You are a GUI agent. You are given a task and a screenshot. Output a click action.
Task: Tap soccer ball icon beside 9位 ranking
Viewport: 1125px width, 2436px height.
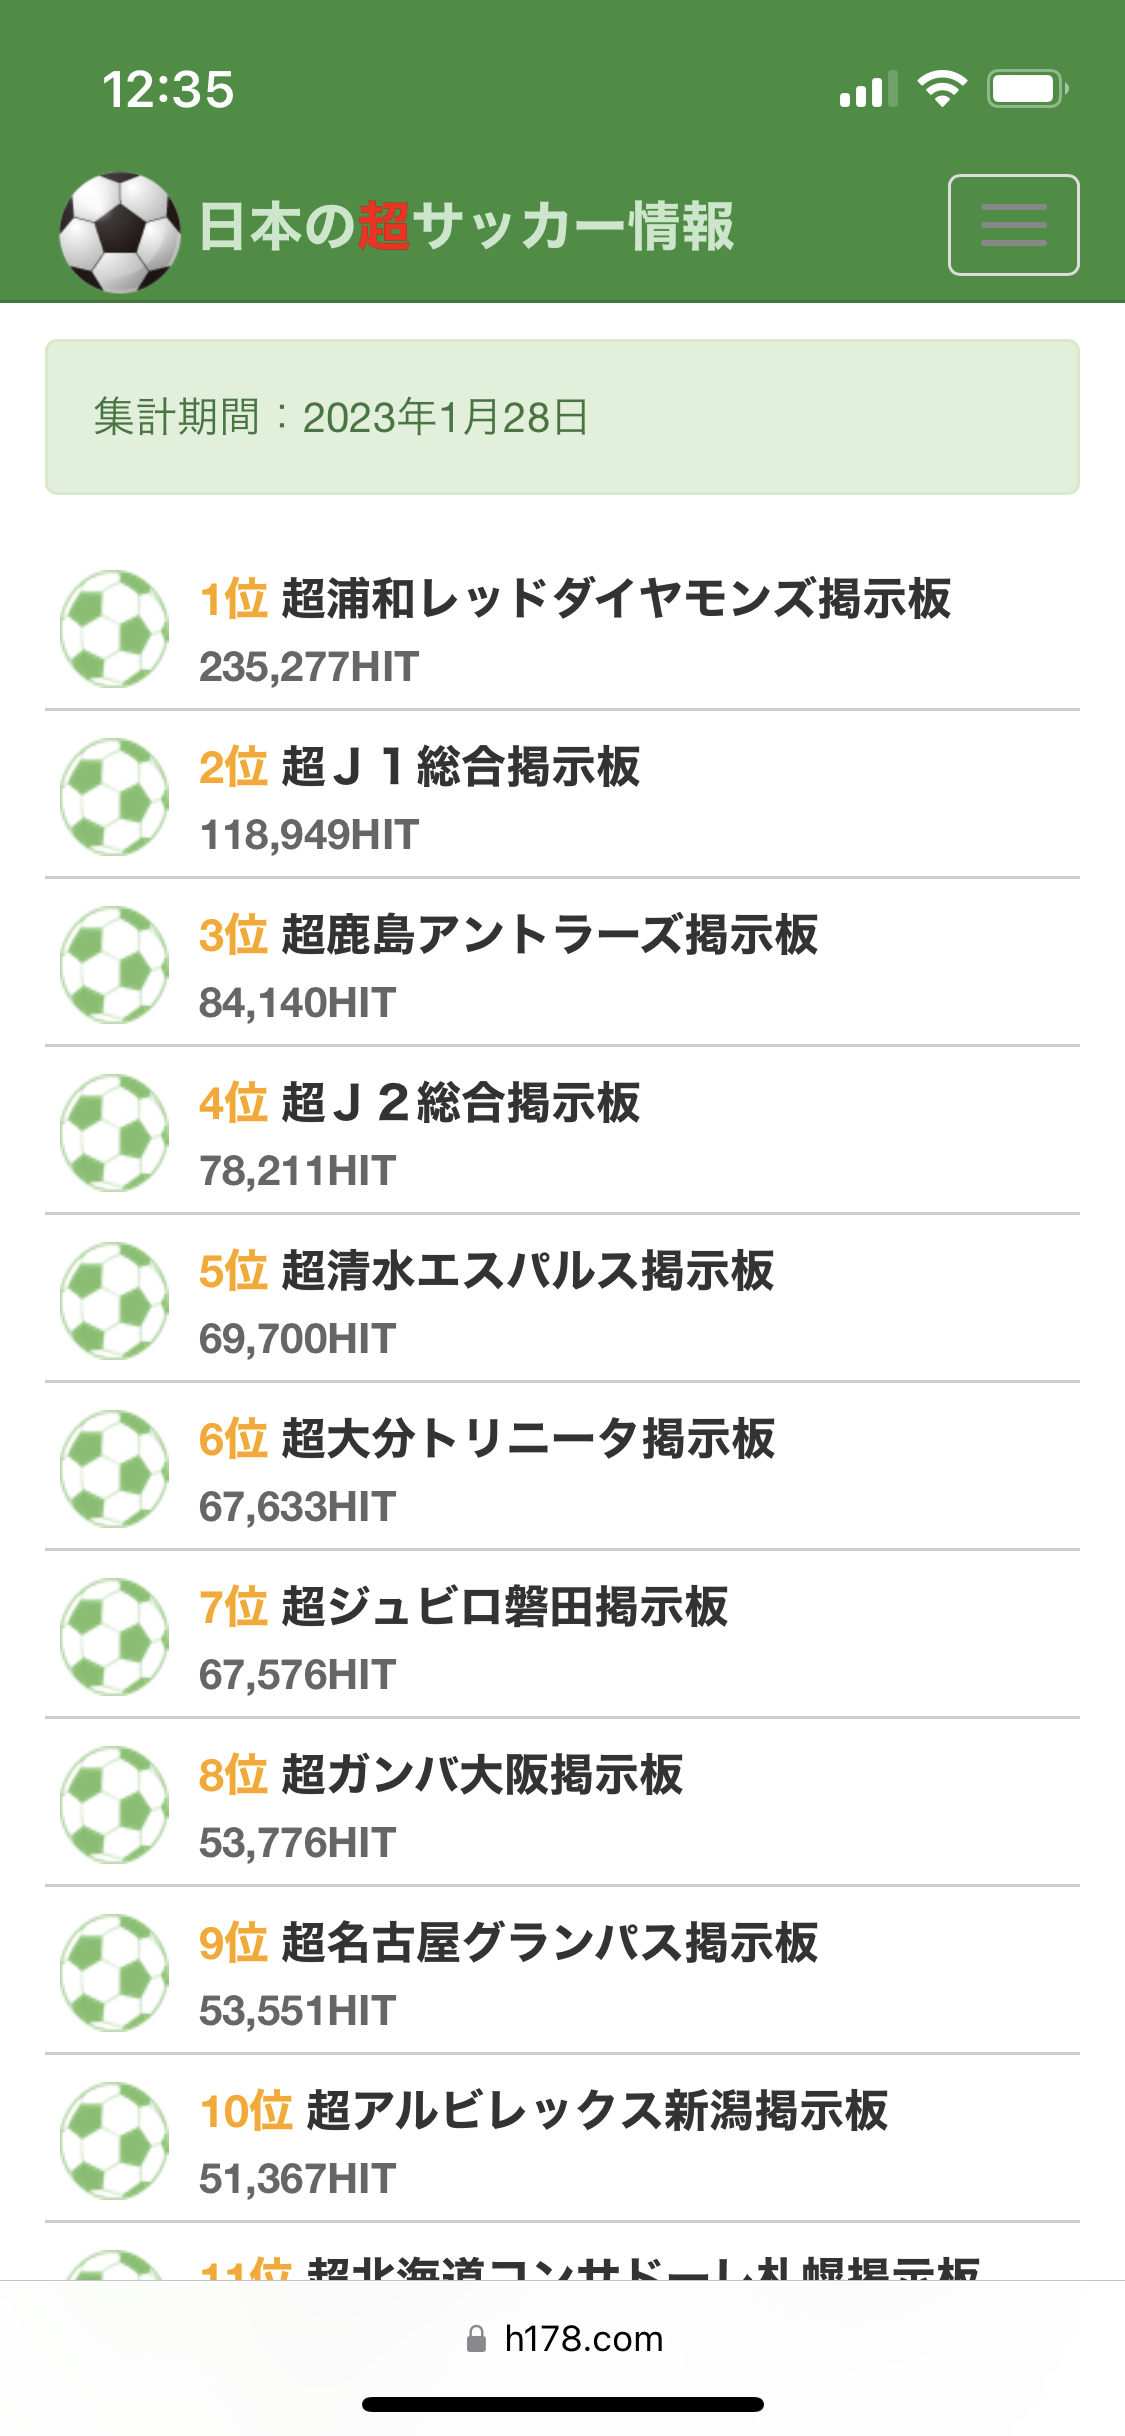tap(114, 1973)
